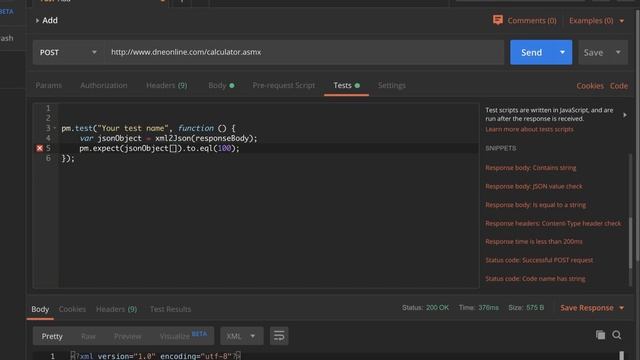Open the response Headers (9) tab
640x360 pixels.
tap(116, 309)
